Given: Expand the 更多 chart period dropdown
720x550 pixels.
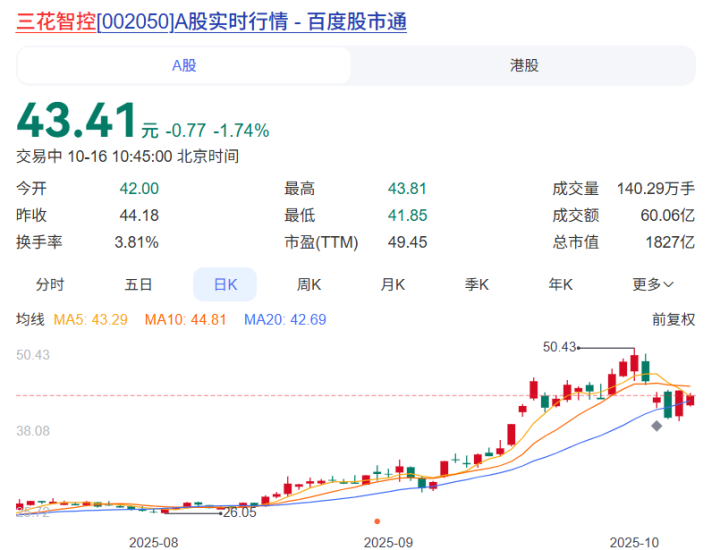Looking at the screenshot, I should [x=652, y=284].
